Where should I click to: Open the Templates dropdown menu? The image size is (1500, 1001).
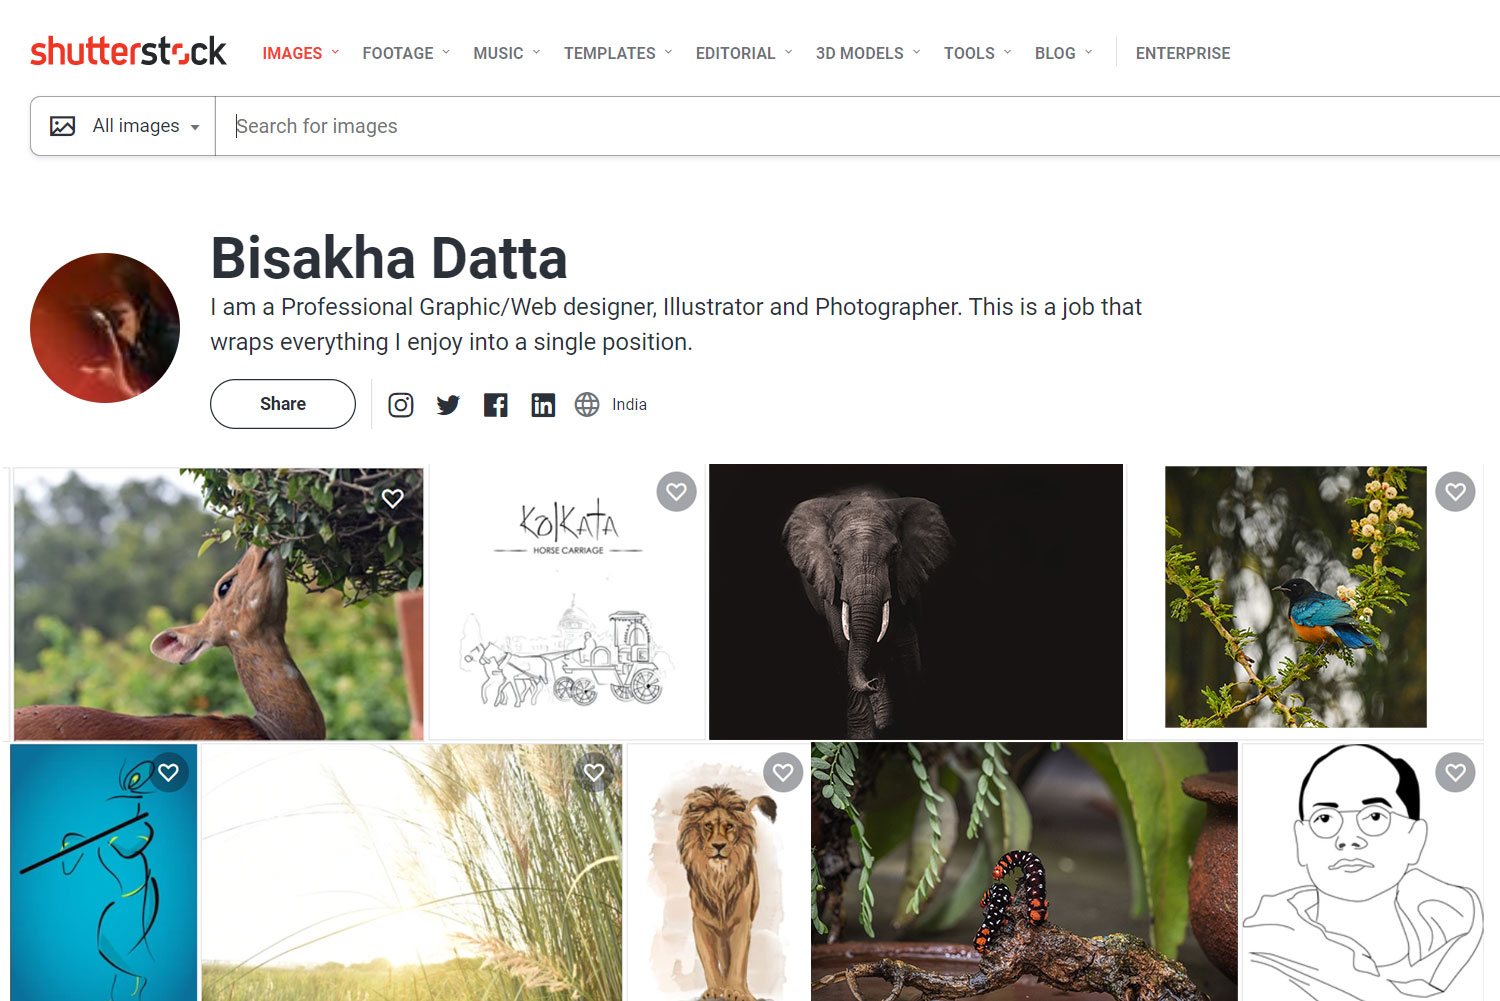point(618,53)
